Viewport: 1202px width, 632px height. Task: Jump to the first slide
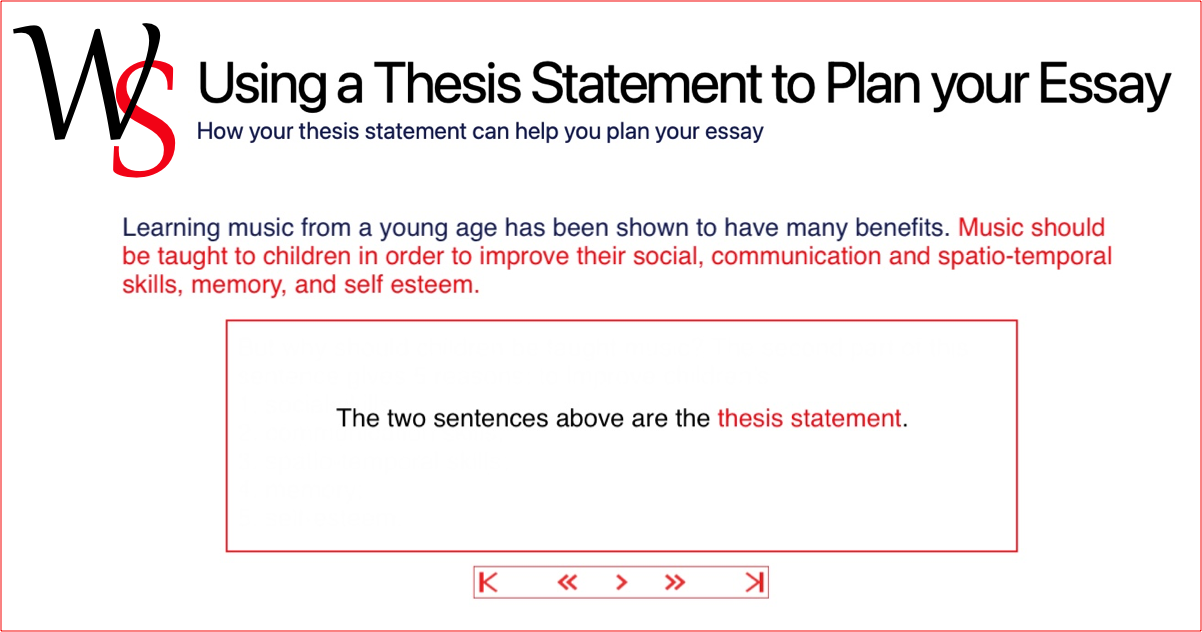click(x=488, y=582)
